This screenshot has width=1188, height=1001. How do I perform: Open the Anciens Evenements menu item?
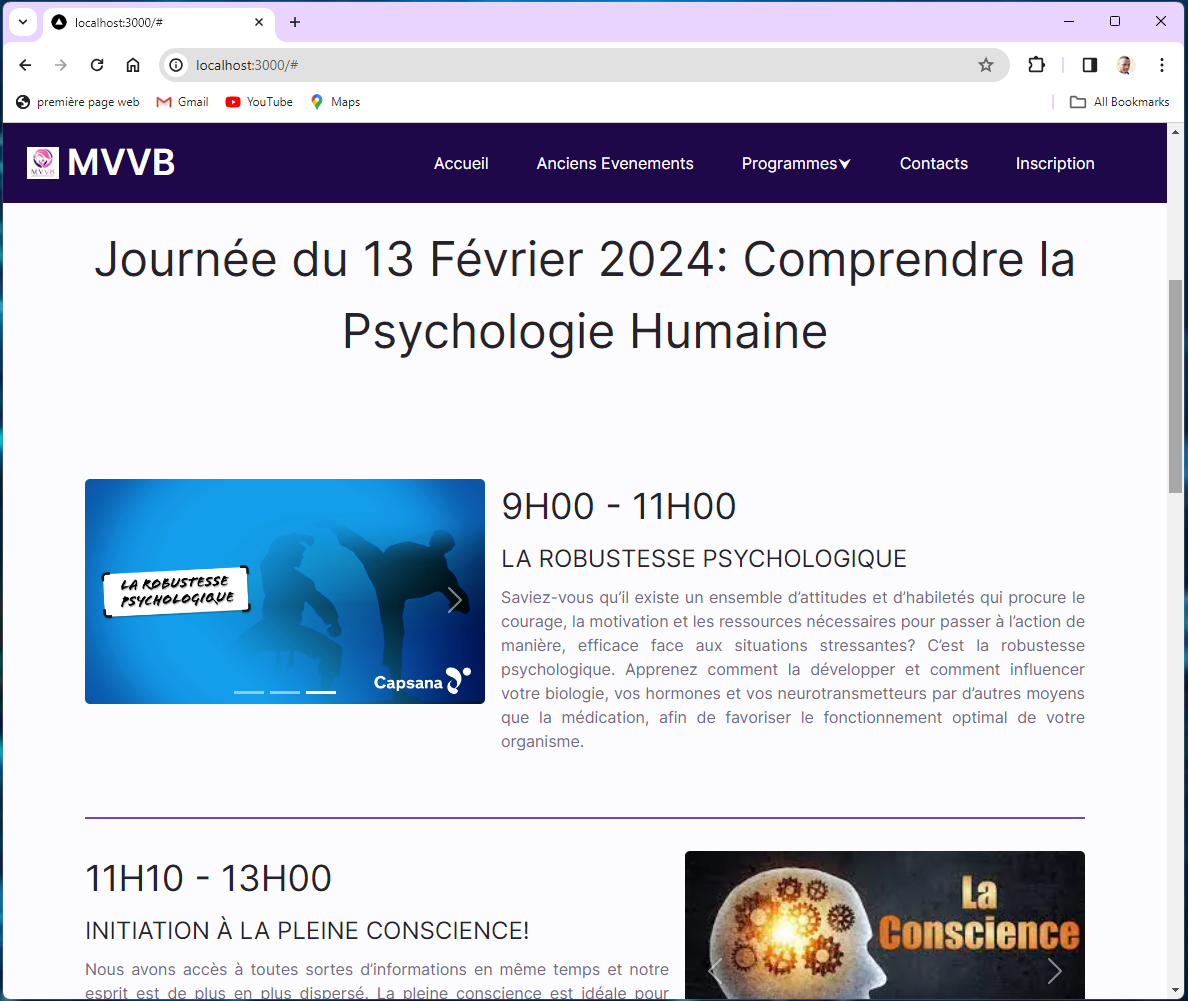tap(615, 163)
